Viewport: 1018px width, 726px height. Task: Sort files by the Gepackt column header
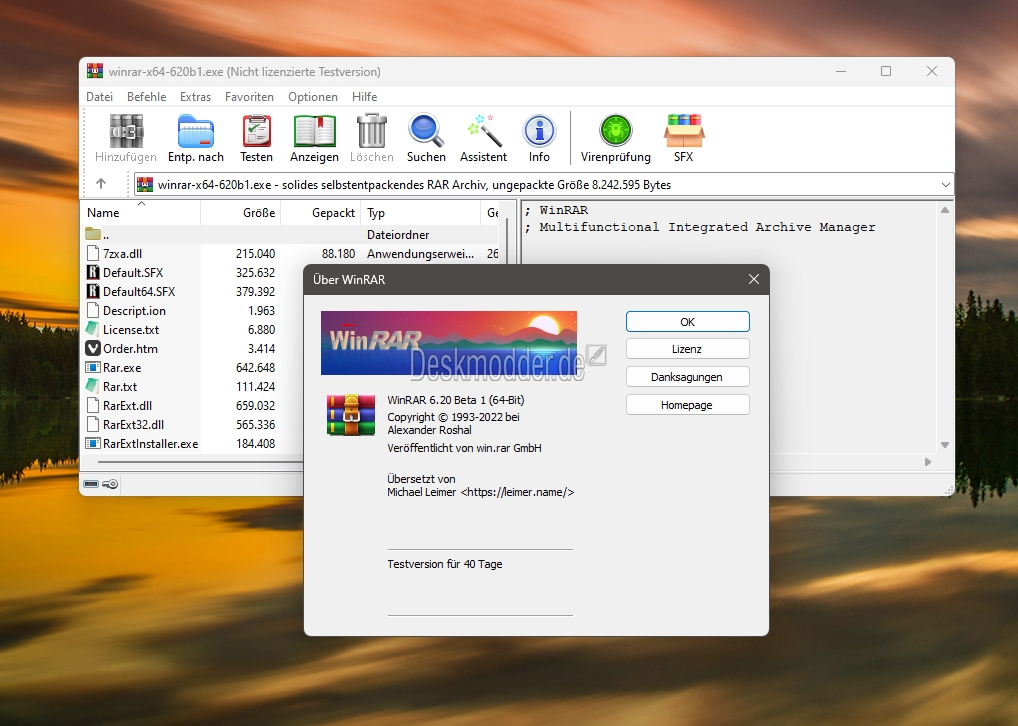320,212
